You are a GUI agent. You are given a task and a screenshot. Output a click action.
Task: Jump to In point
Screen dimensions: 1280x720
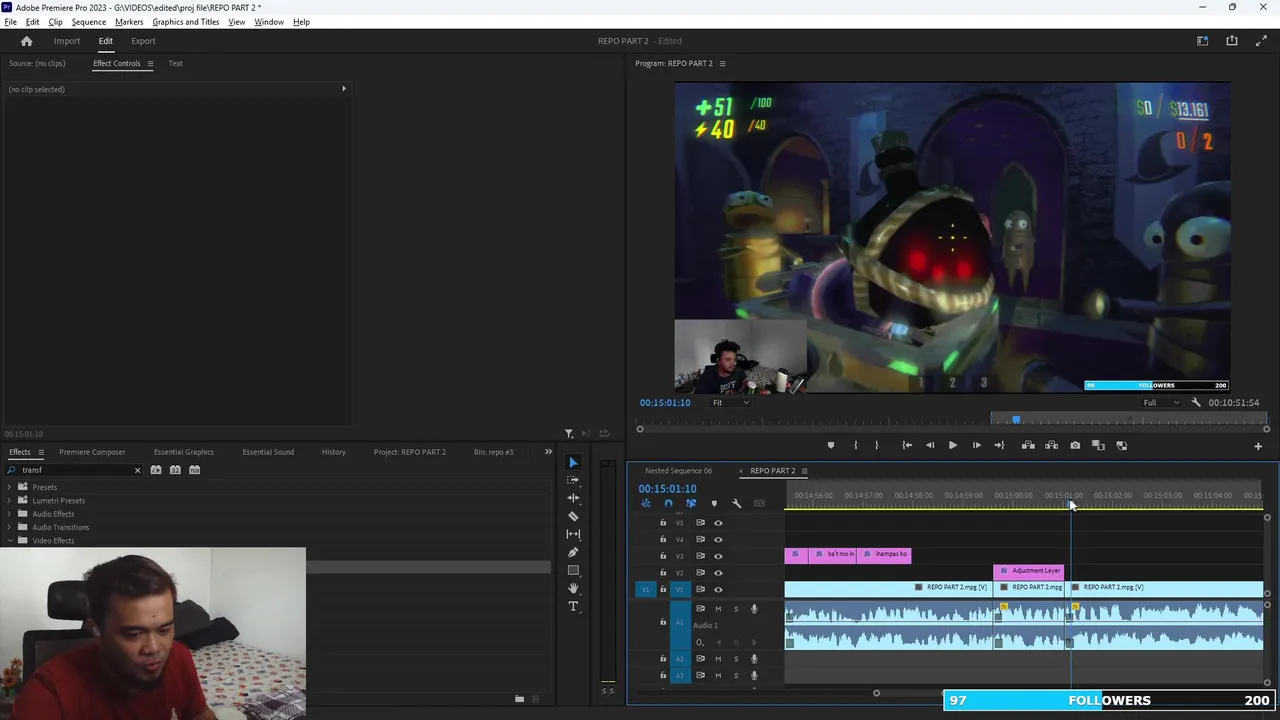tap(907, 445)
